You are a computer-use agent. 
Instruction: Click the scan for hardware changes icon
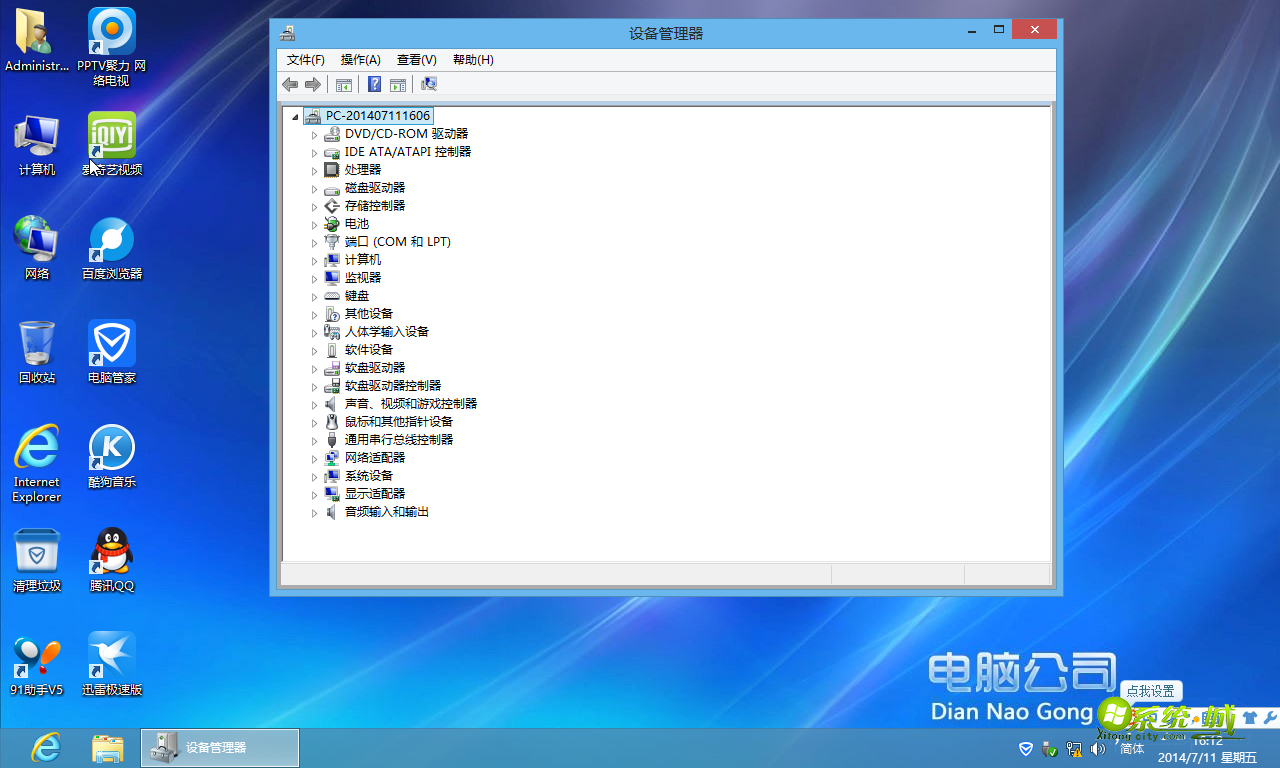point(428,84)
